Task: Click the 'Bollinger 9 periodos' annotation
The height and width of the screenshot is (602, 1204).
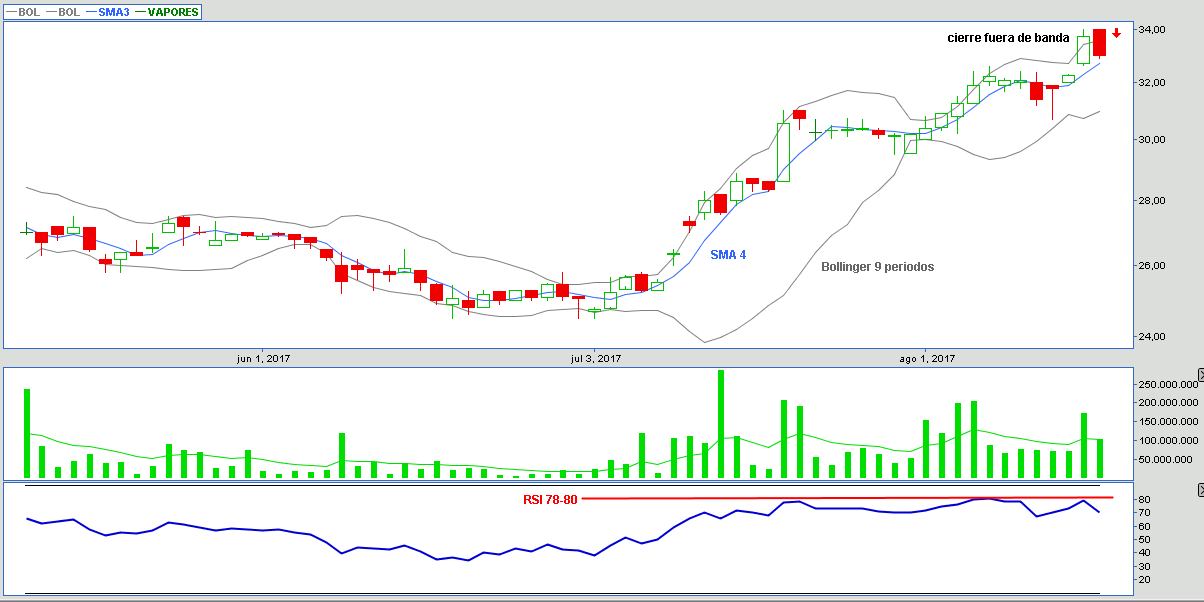Action: click(x=877, y=267)
